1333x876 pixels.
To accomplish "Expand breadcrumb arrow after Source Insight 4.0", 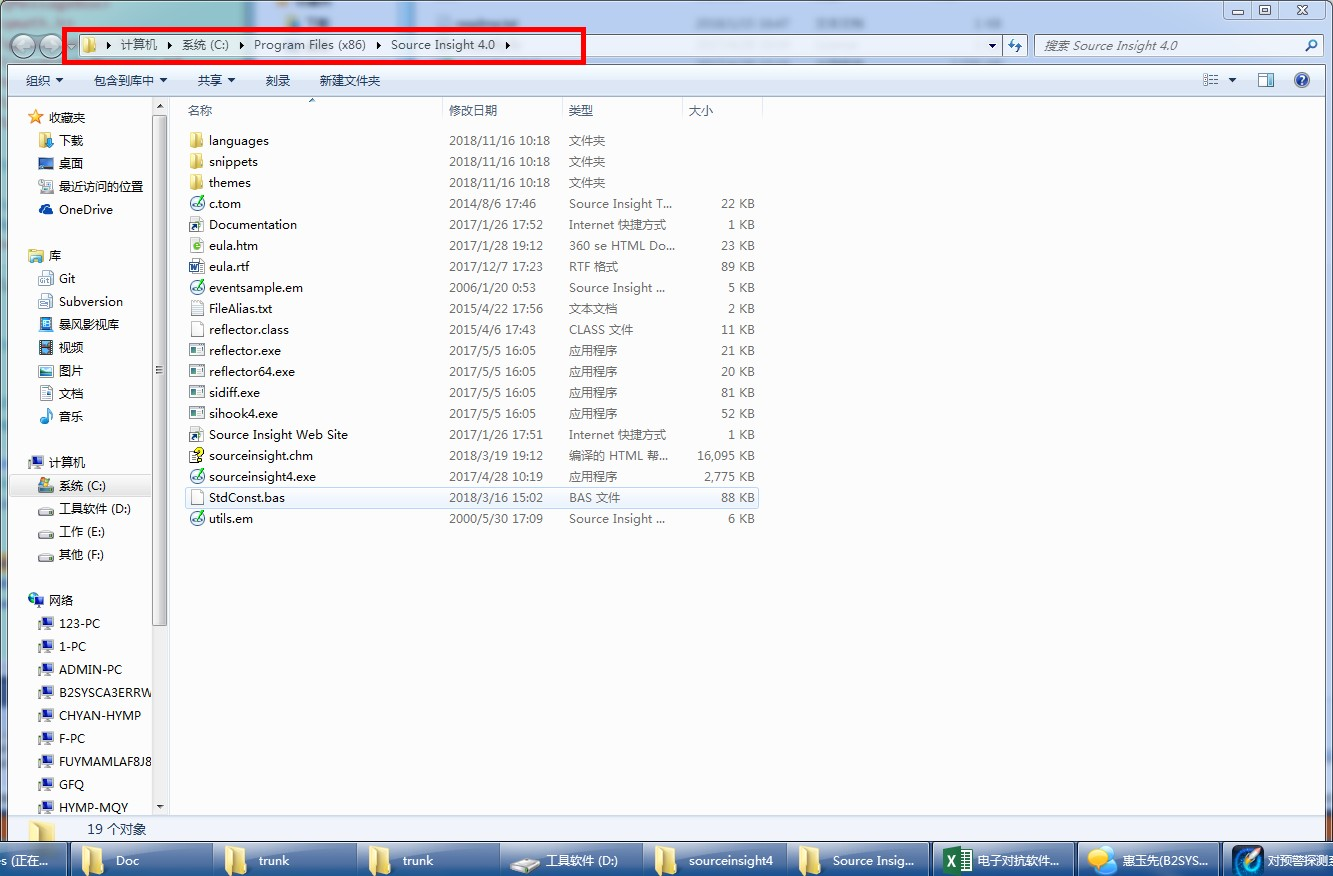I will pos(508,45).
